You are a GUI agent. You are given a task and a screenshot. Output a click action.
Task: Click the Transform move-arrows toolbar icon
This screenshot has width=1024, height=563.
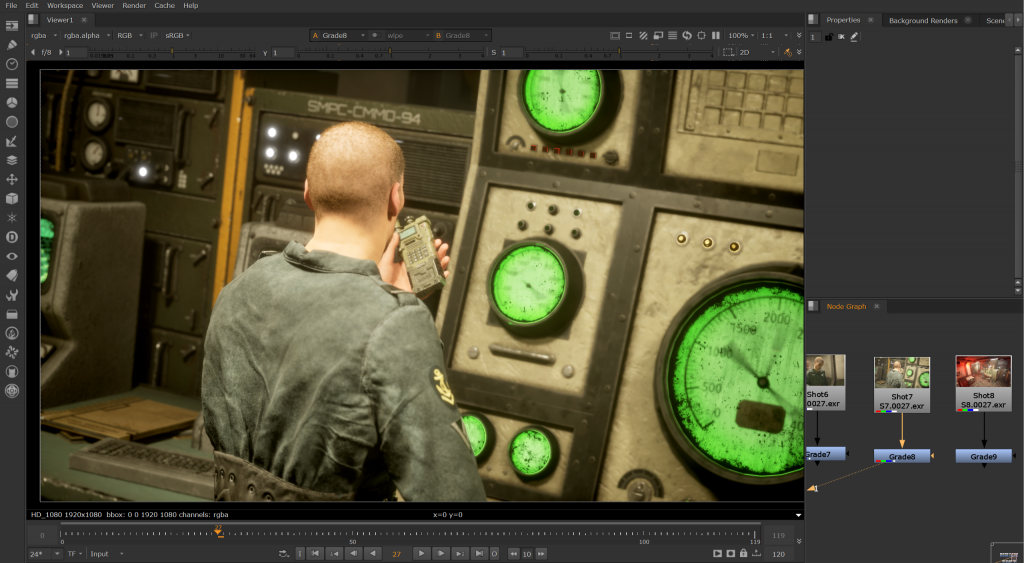point(12,179)
